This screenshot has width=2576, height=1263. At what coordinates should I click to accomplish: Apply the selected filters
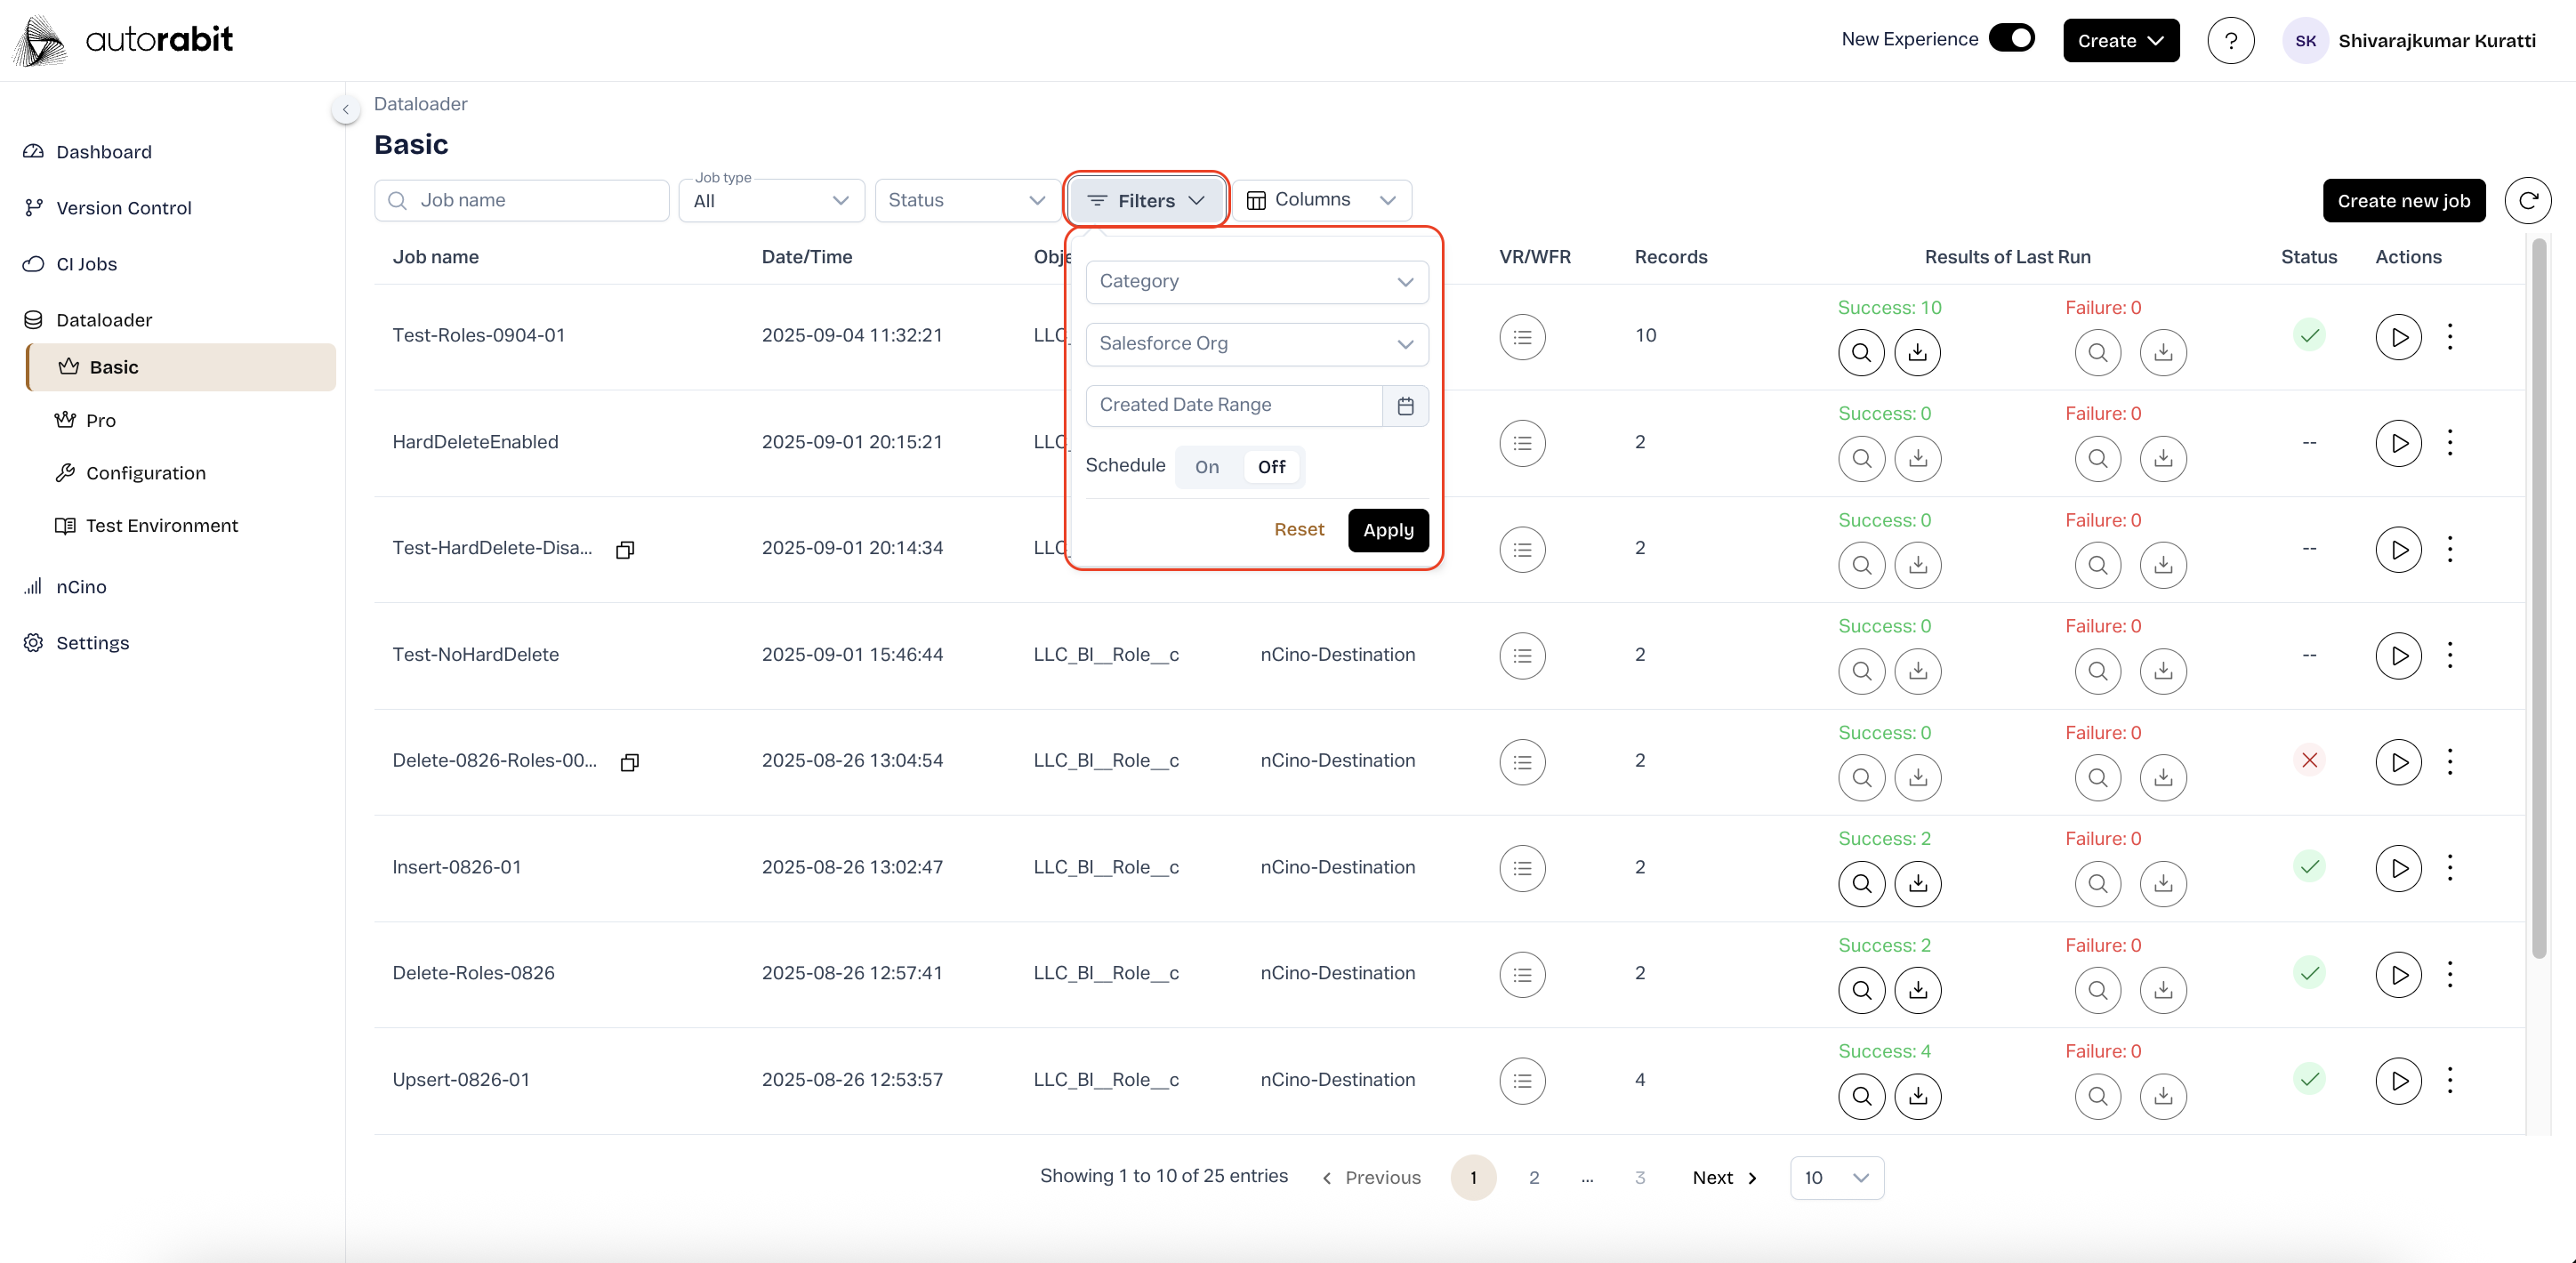click(x=1387, y=530)
